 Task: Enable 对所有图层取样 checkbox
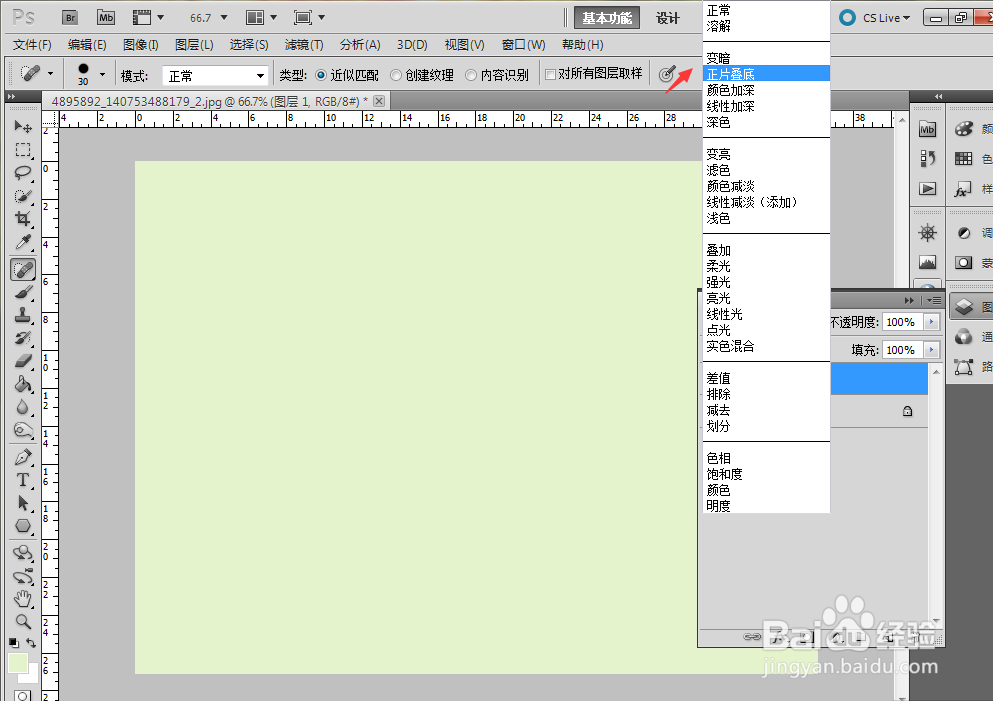(x=550, y=75)
